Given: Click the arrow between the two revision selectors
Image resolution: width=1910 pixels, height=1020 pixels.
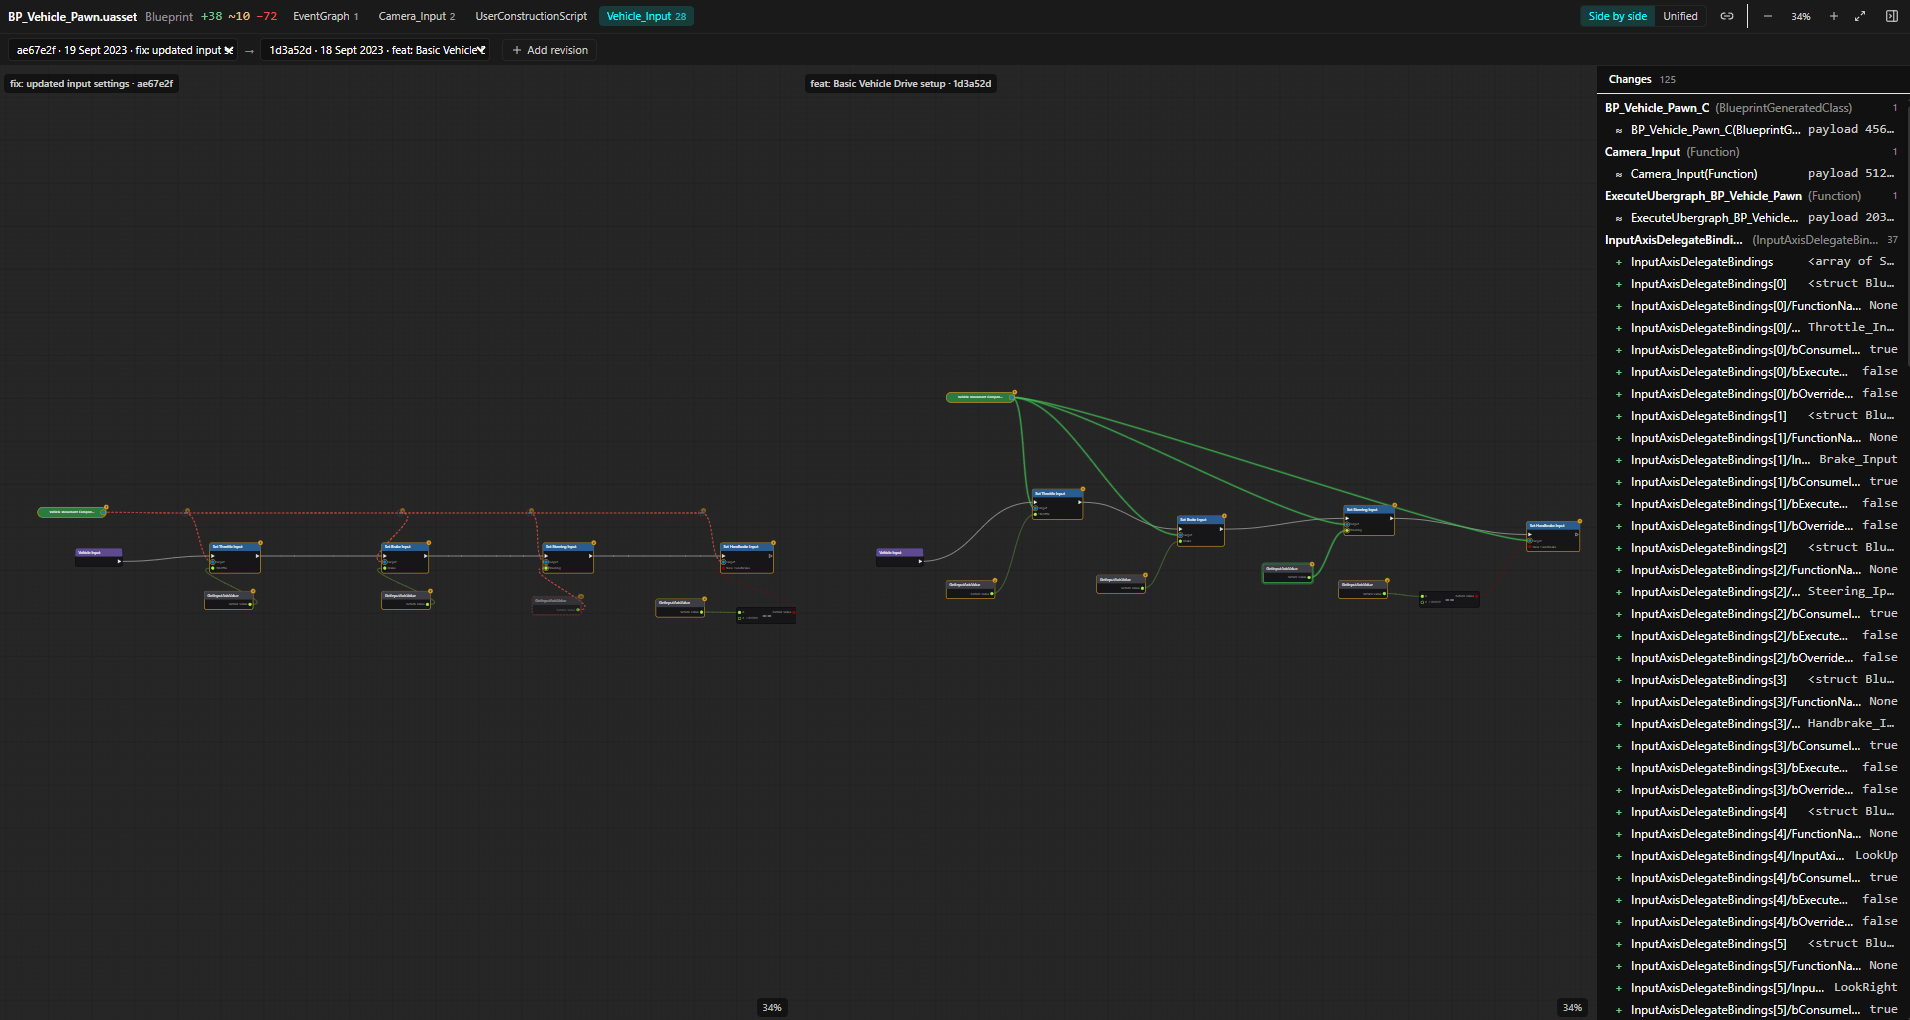Looking at the screenshot, I should 249,51.
